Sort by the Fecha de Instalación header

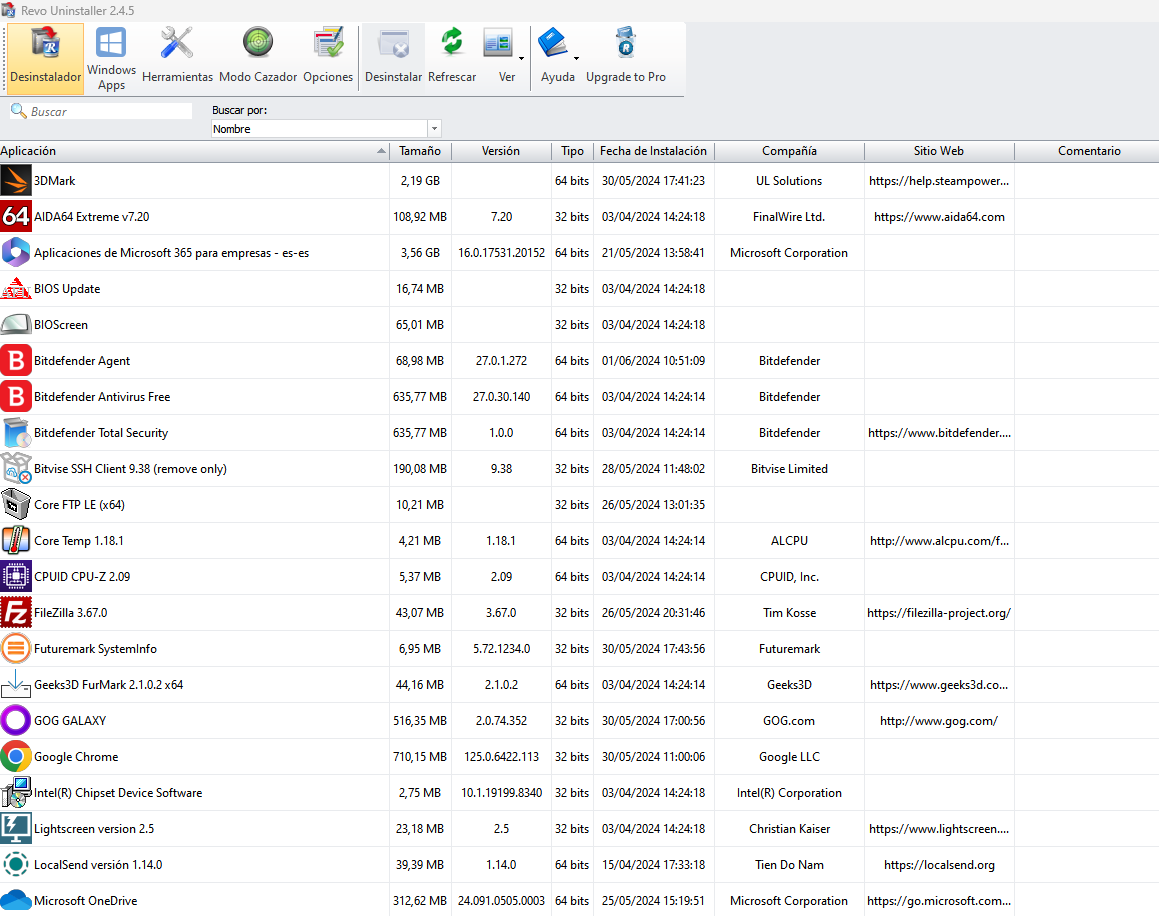653,151
